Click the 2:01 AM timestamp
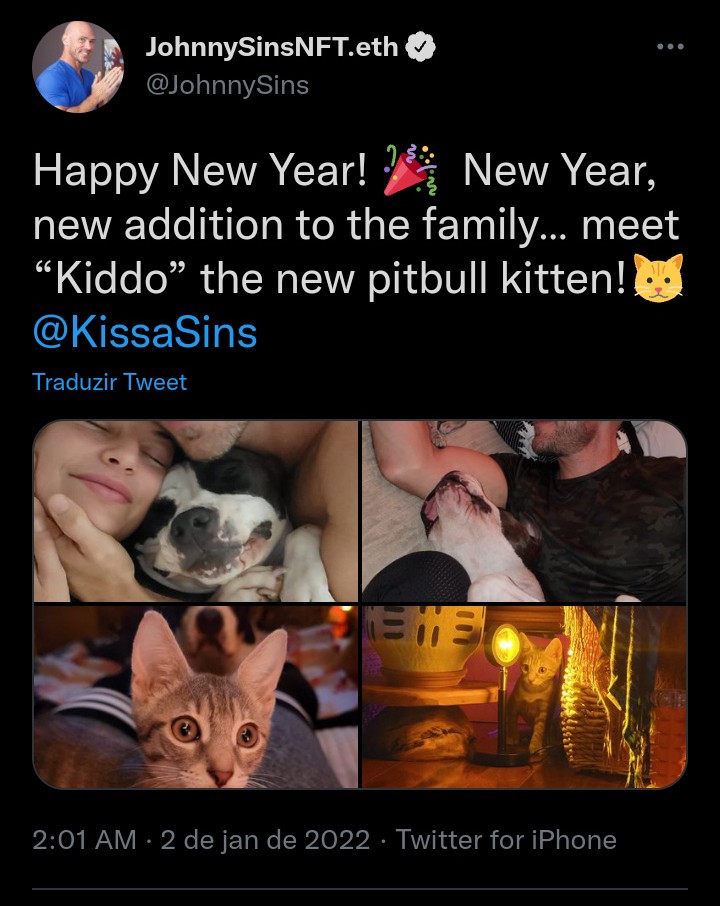The height and width of the screenshot is (906, 720). pos(84,840)
